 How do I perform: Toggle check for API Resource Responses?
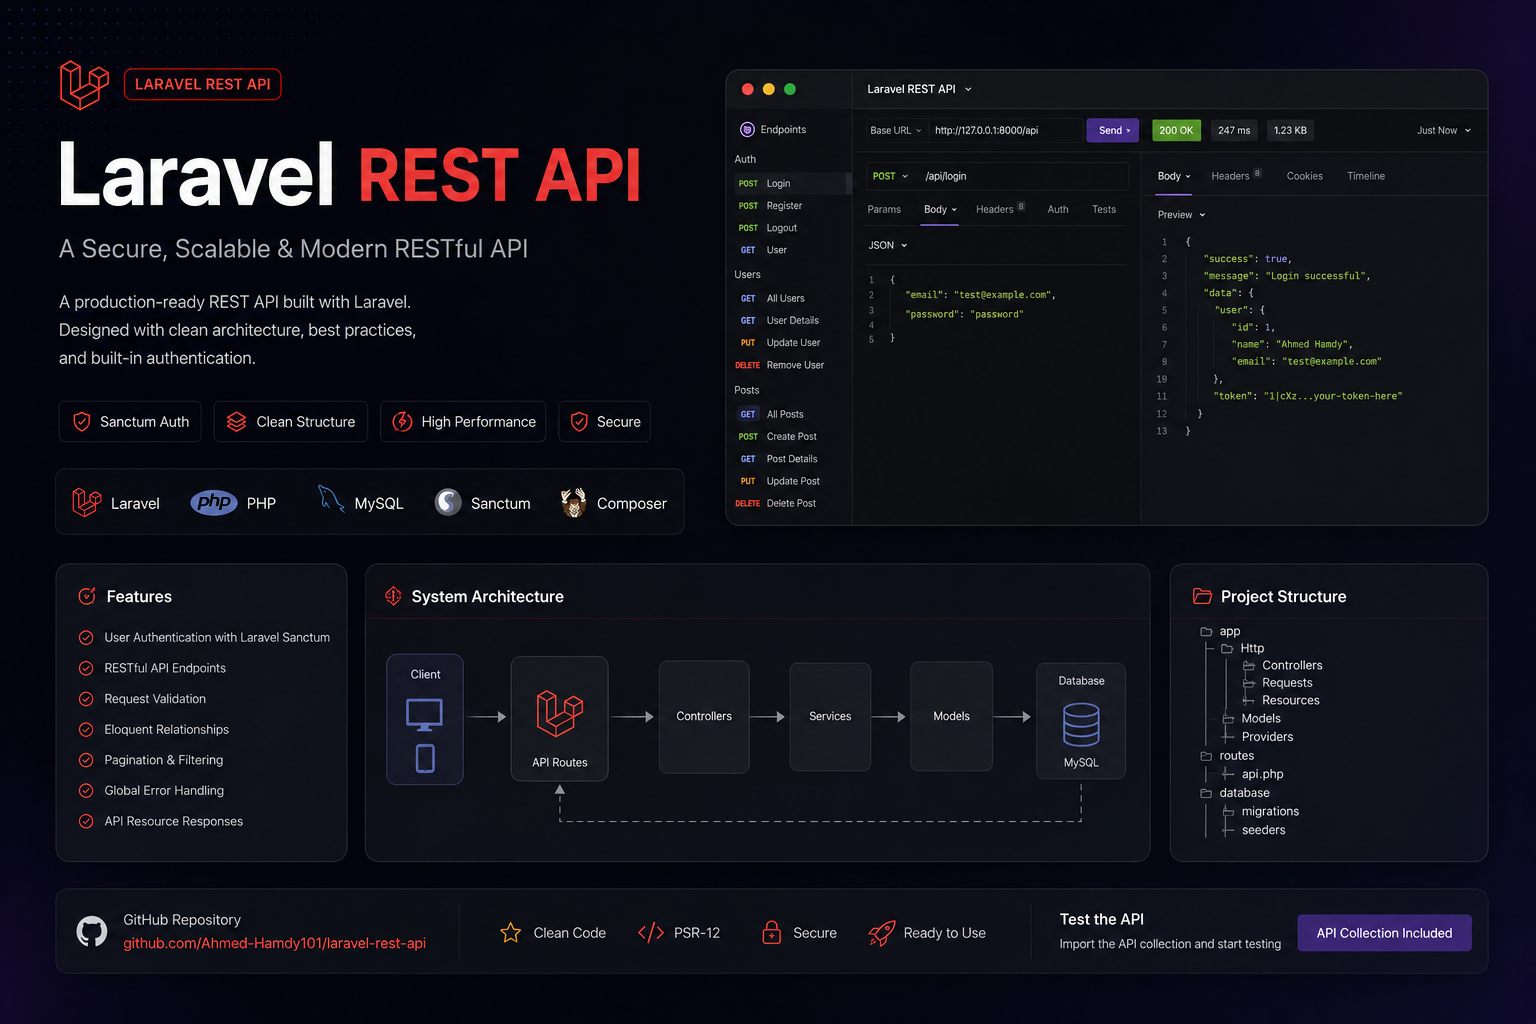click(86, 822)
